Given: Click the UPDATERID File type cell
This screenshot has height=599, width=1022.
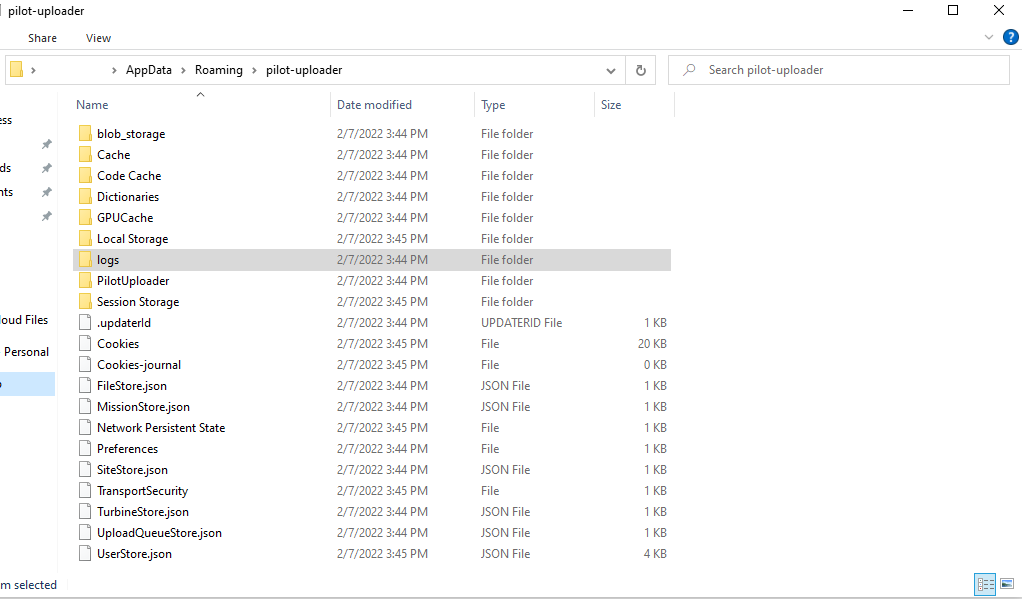Looking at the screenshot, I should [x=521, y=323].
